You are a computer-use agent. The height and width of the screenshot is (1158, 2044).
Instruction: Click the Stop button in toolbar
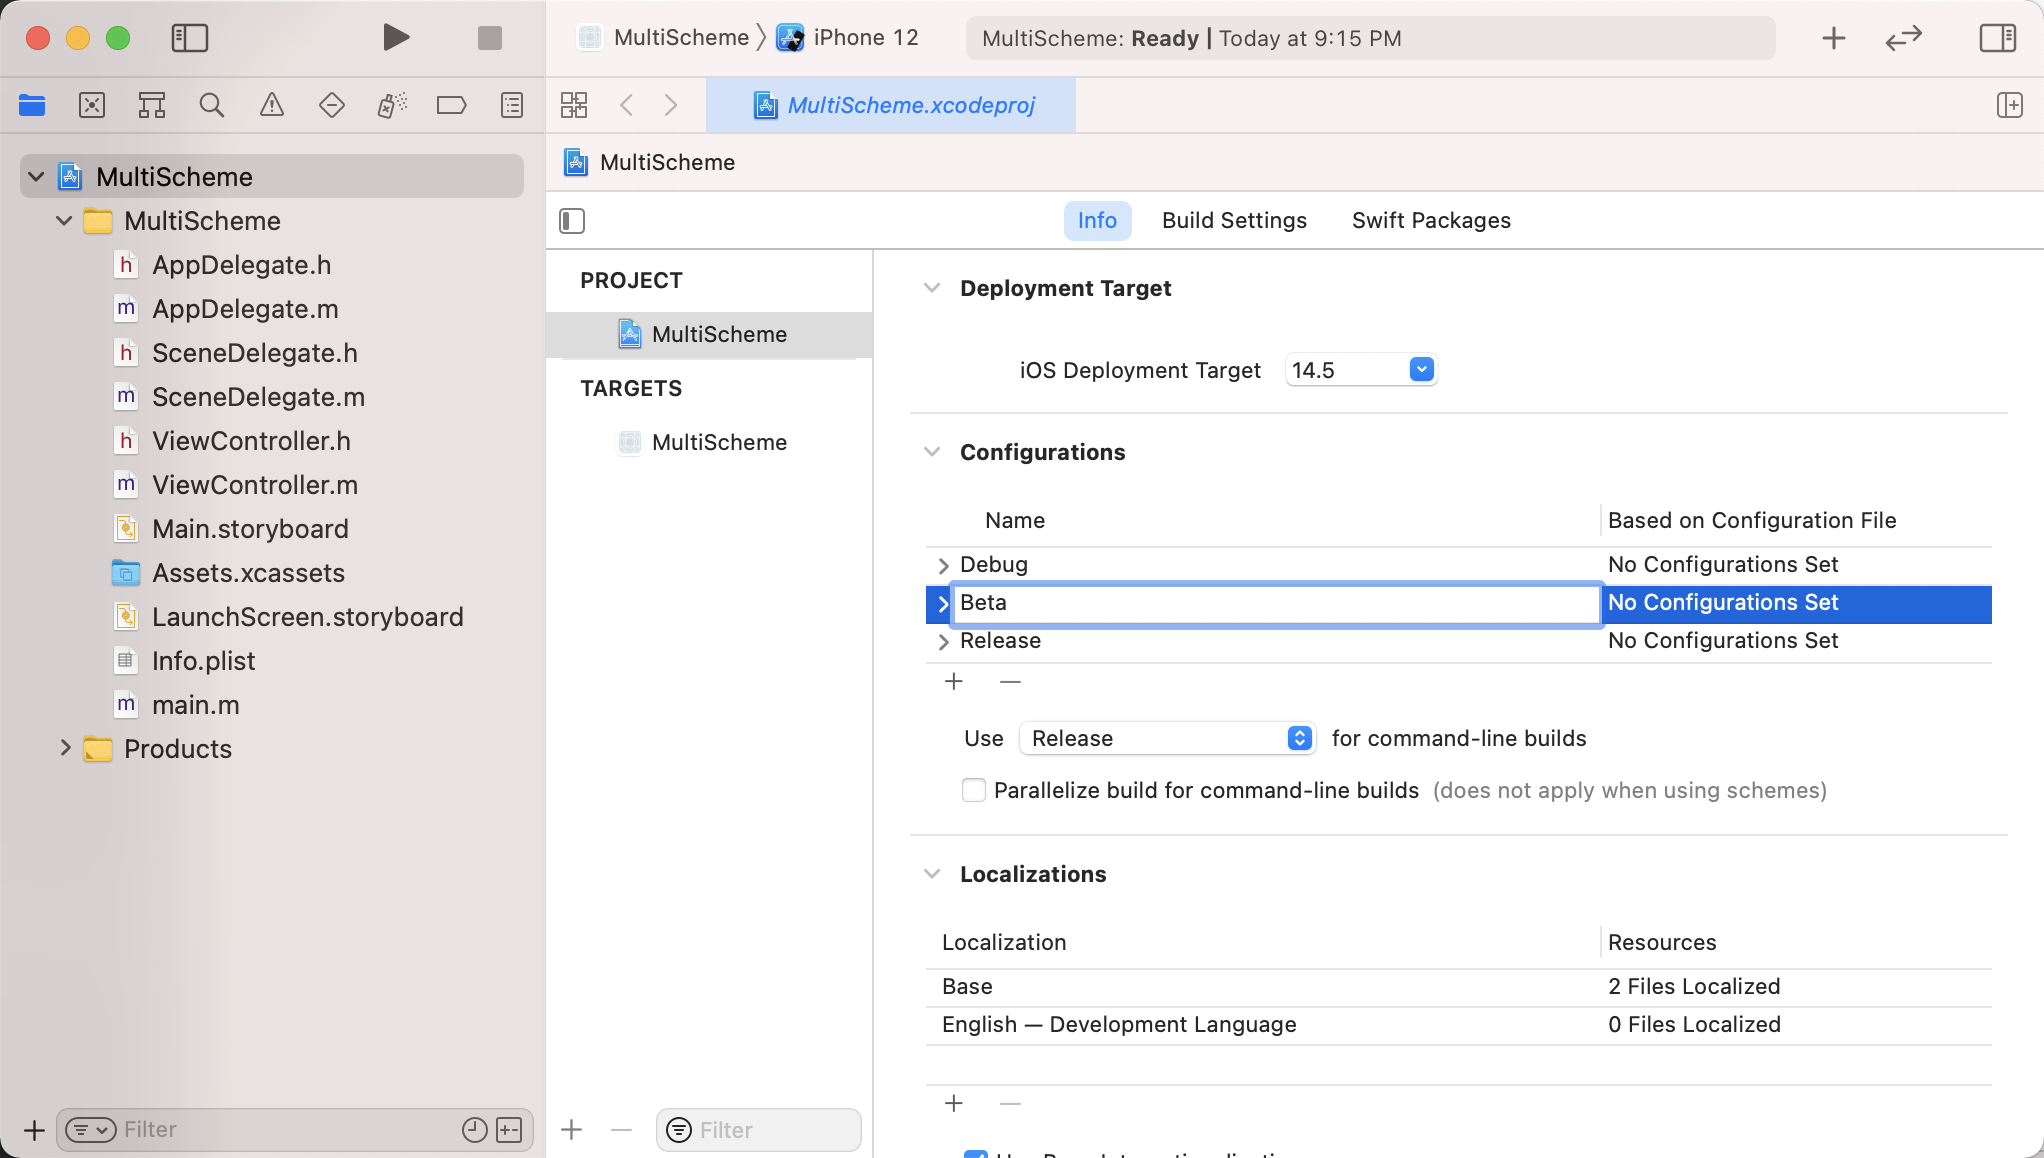(489, 38)
